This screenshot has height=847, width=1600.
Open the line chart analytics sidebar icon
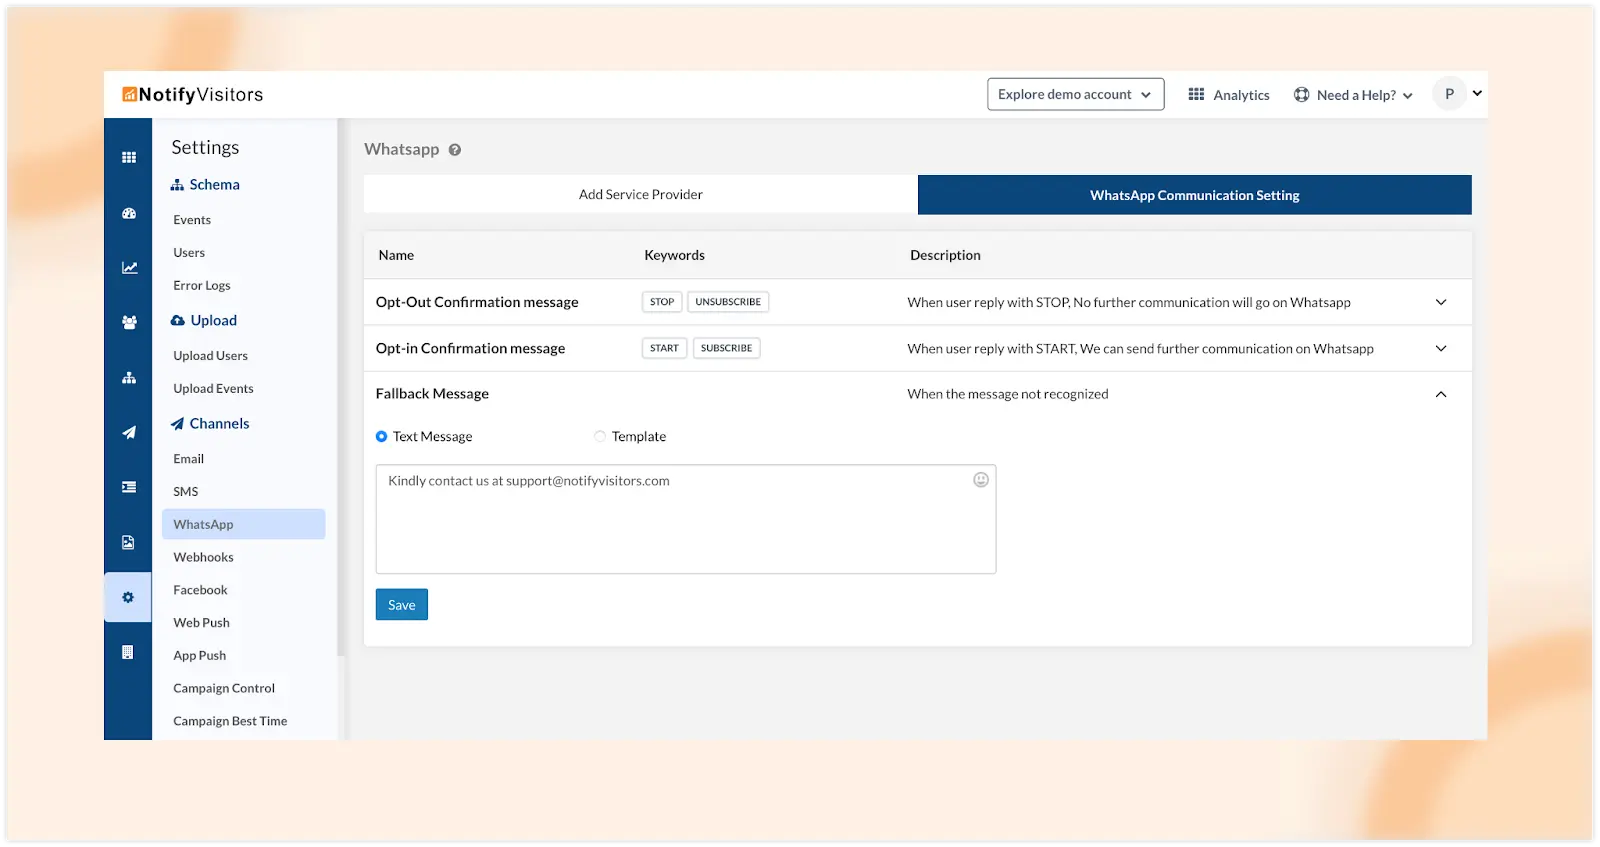[x=129, y=268]
